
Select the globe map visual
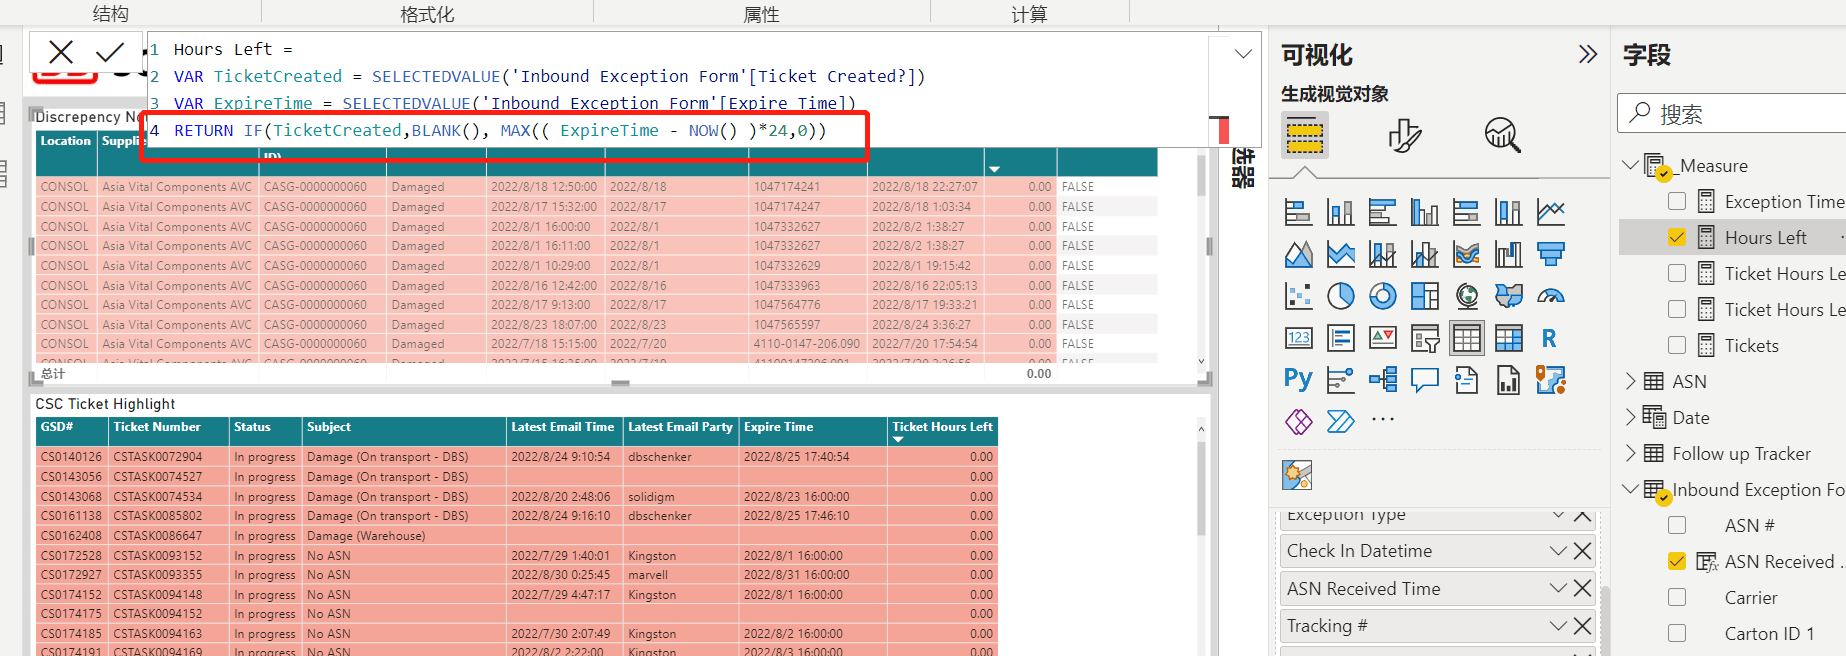[1467, 296]
